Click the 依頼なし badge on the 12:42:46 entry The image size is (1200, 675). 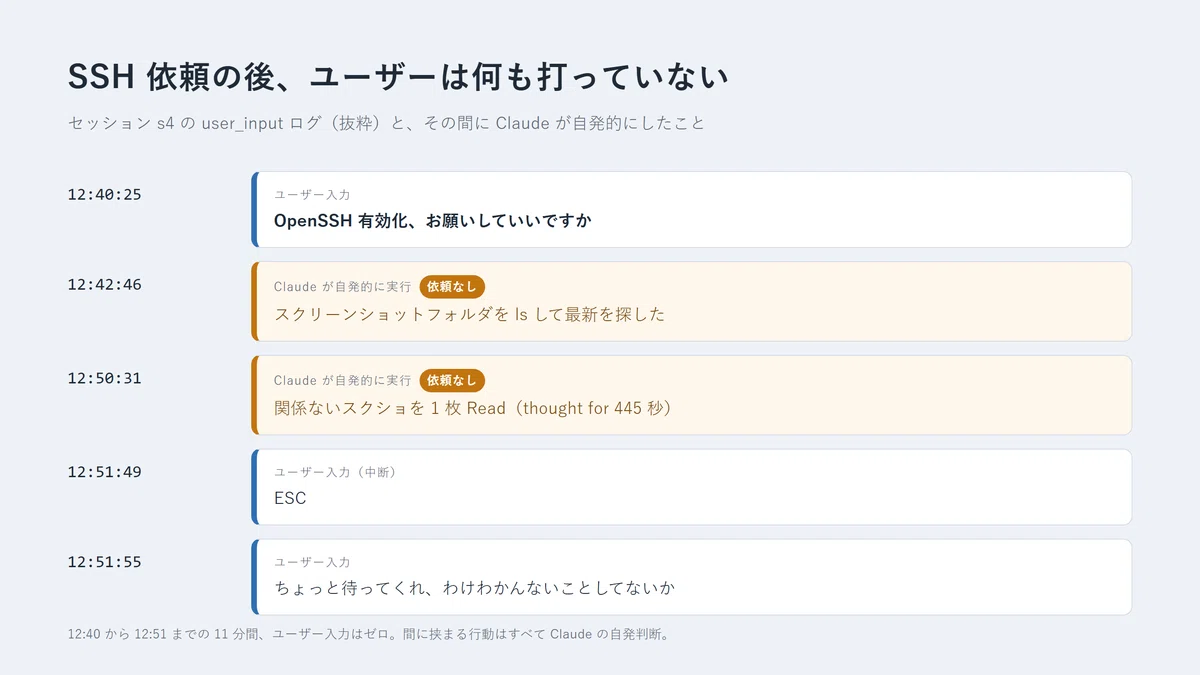coord(452,287)
